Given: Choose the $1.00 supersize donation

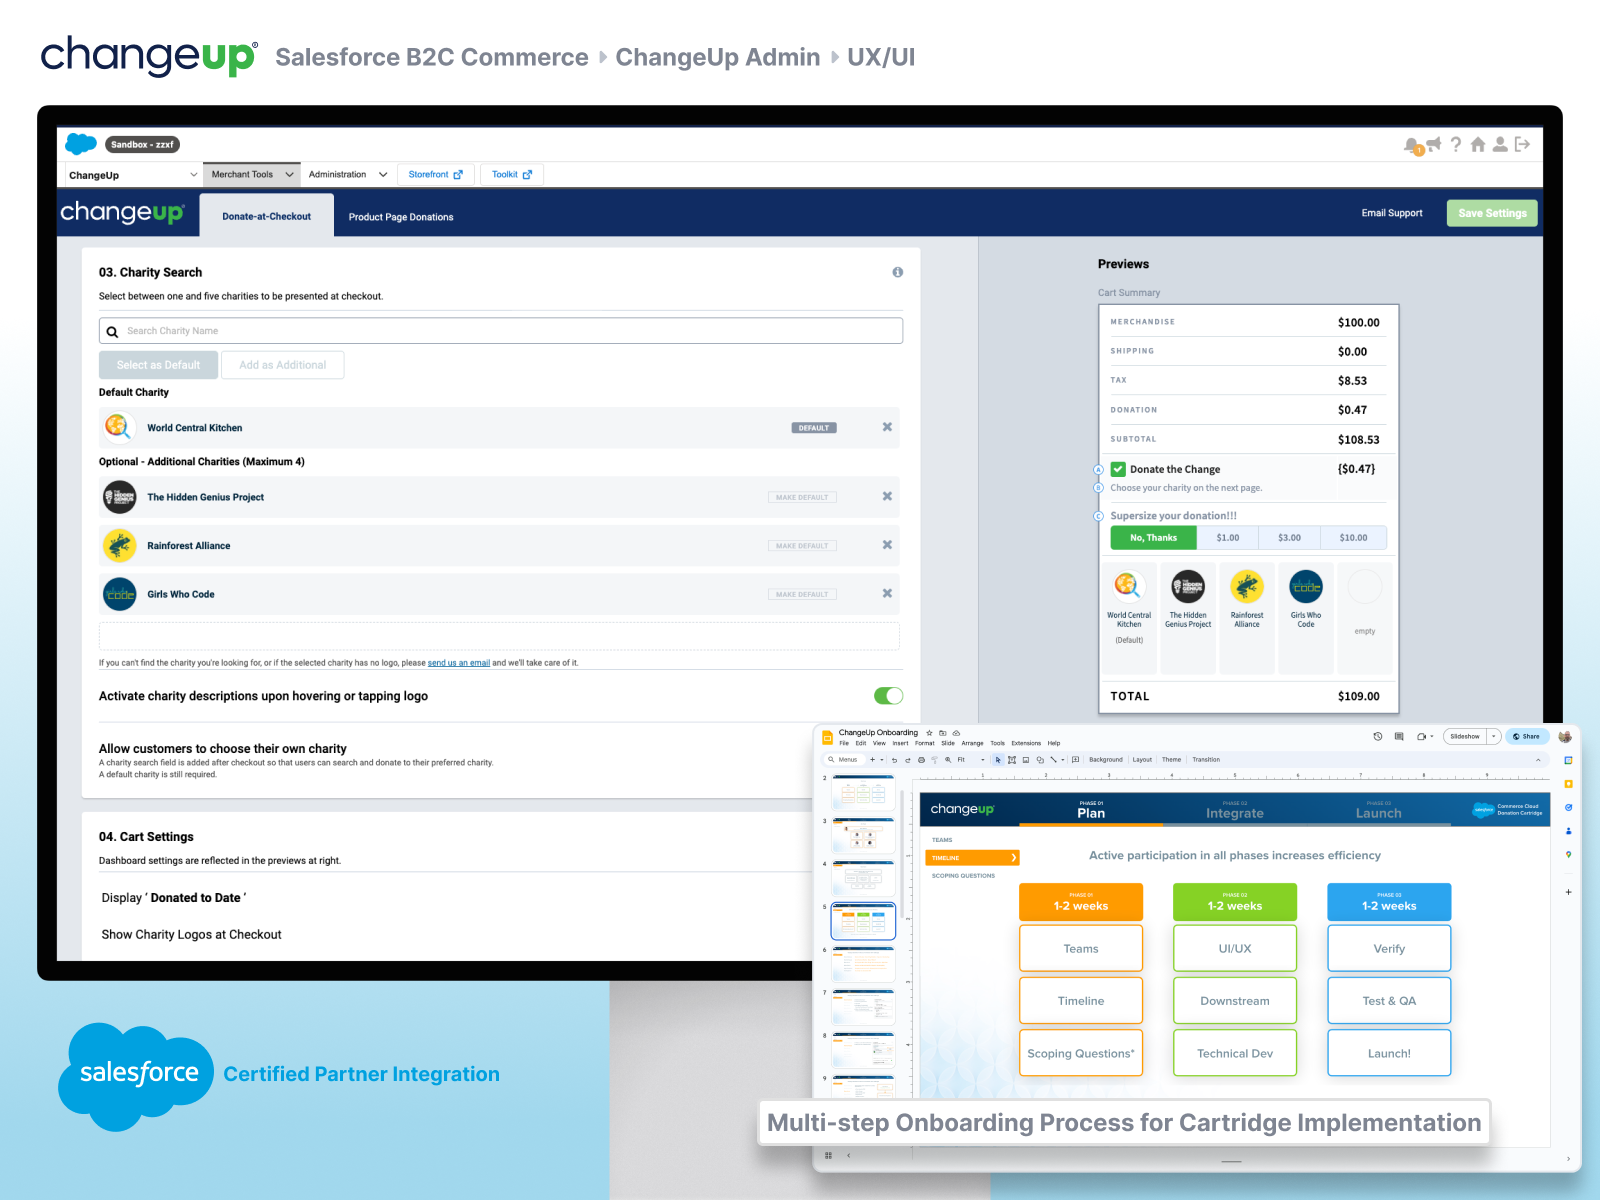Looking at the screenshot, I should pyautogui.click(x=1228, y=538).
